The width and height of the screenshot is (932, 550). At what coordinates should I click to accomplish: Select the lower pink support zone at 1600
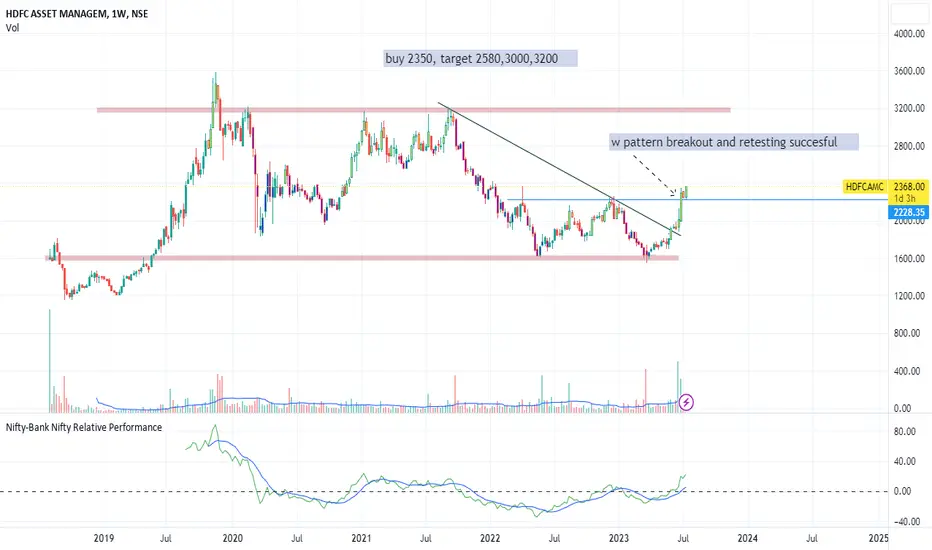point(362,258)
